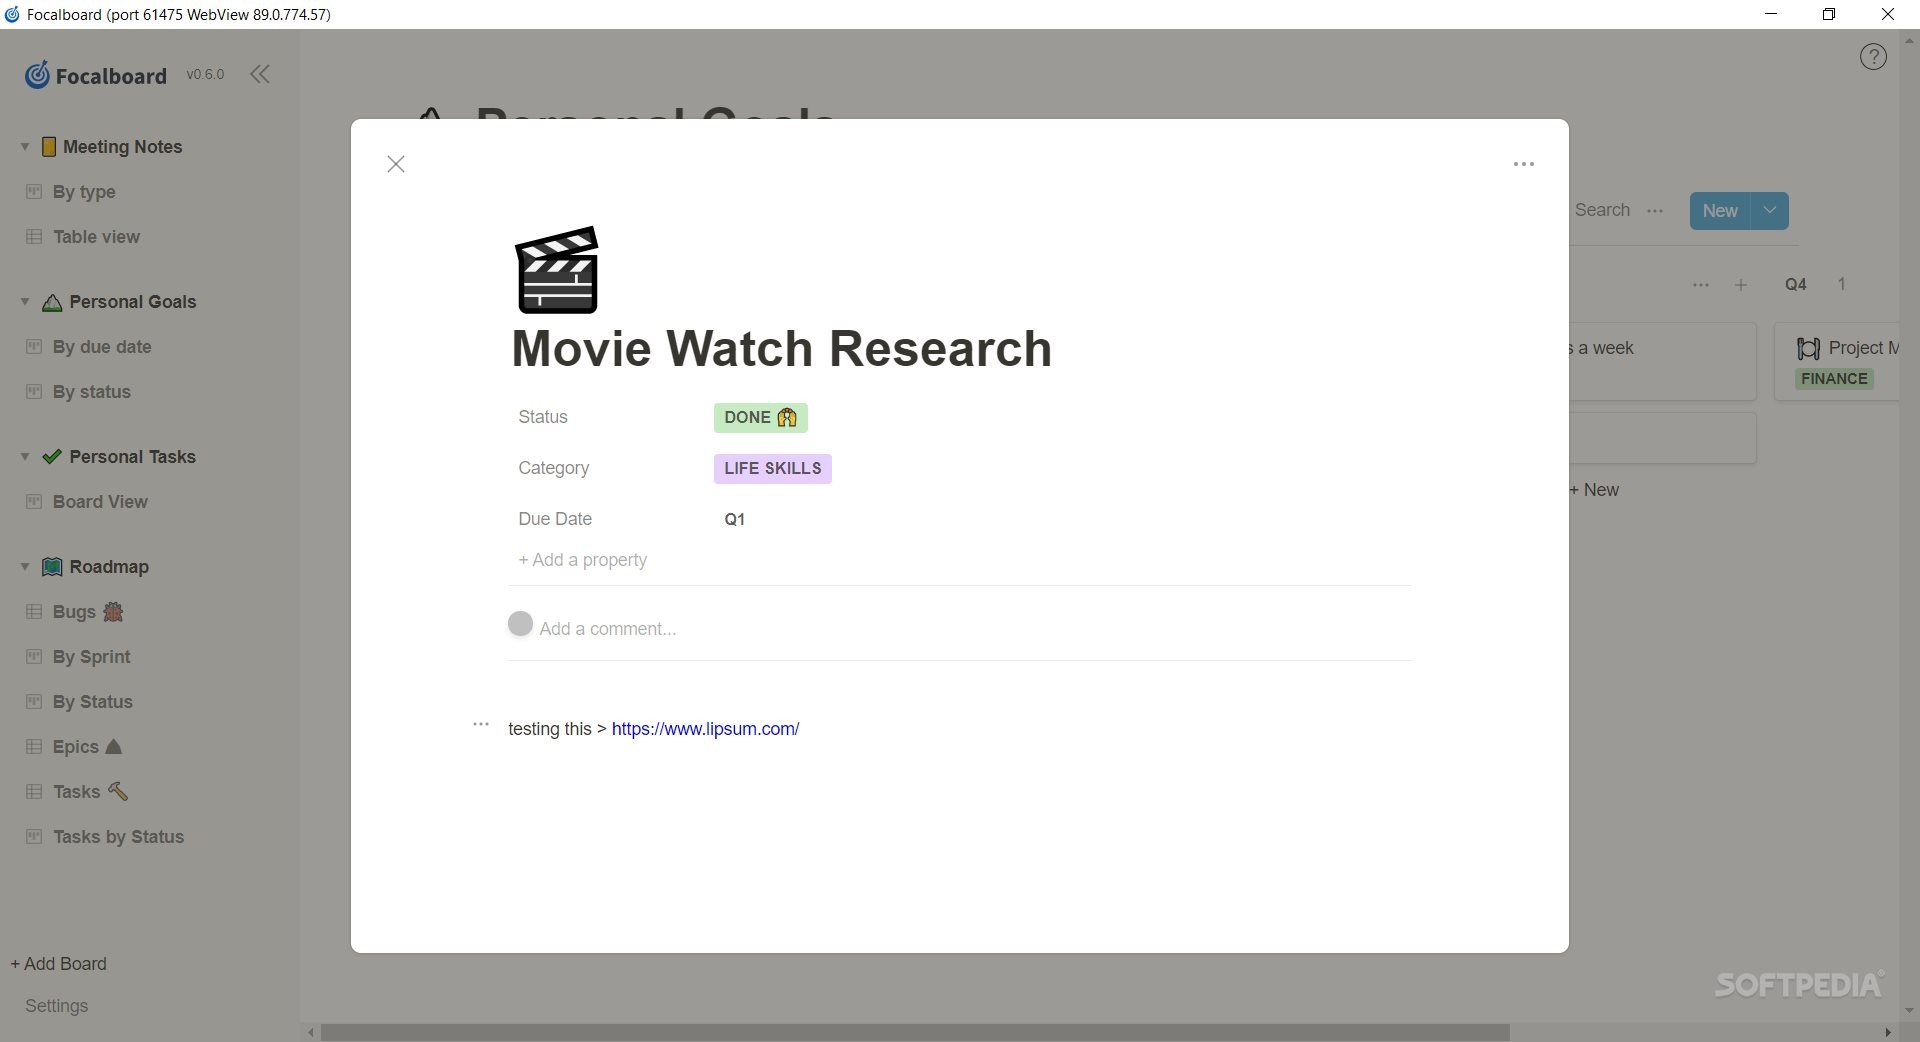
Task: Open the By Sprint view
Action: pos(91,657)
